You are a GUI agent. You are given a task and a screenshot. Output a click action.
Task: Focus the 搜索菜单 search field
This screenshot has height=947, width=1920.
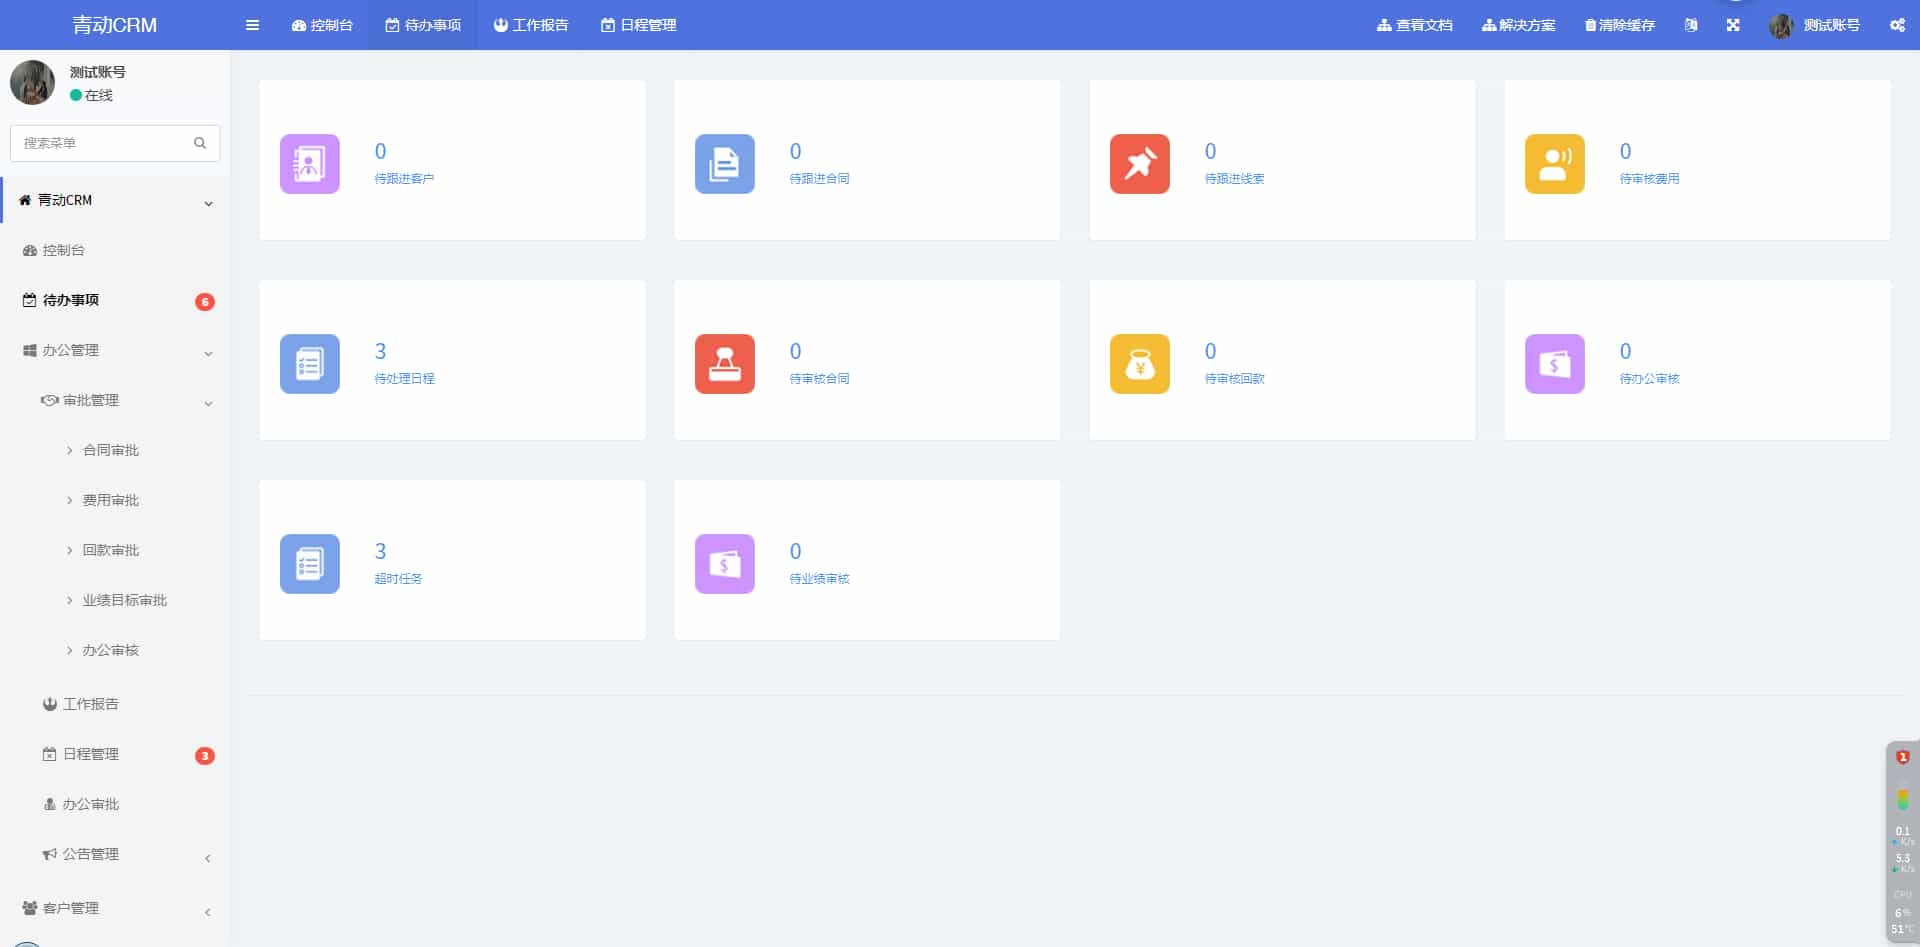pos(115,143)
